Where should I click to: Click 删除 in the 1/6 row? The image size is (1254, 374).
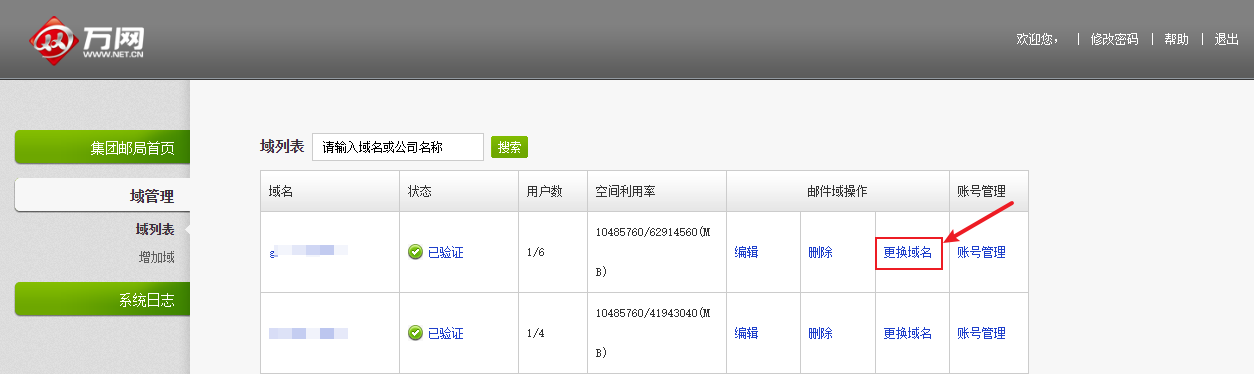[x=820, y=252]
